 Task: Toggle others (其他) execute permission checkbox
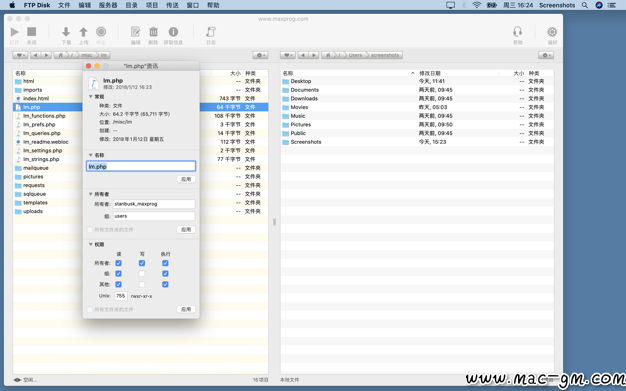165,284
